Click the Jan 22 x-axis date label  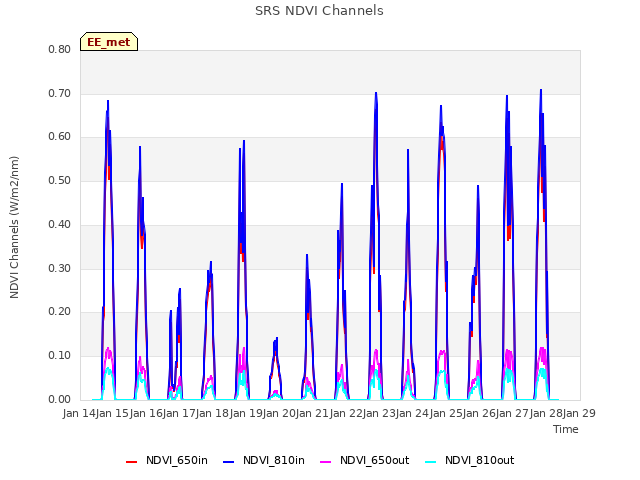[x=346, y=413]
